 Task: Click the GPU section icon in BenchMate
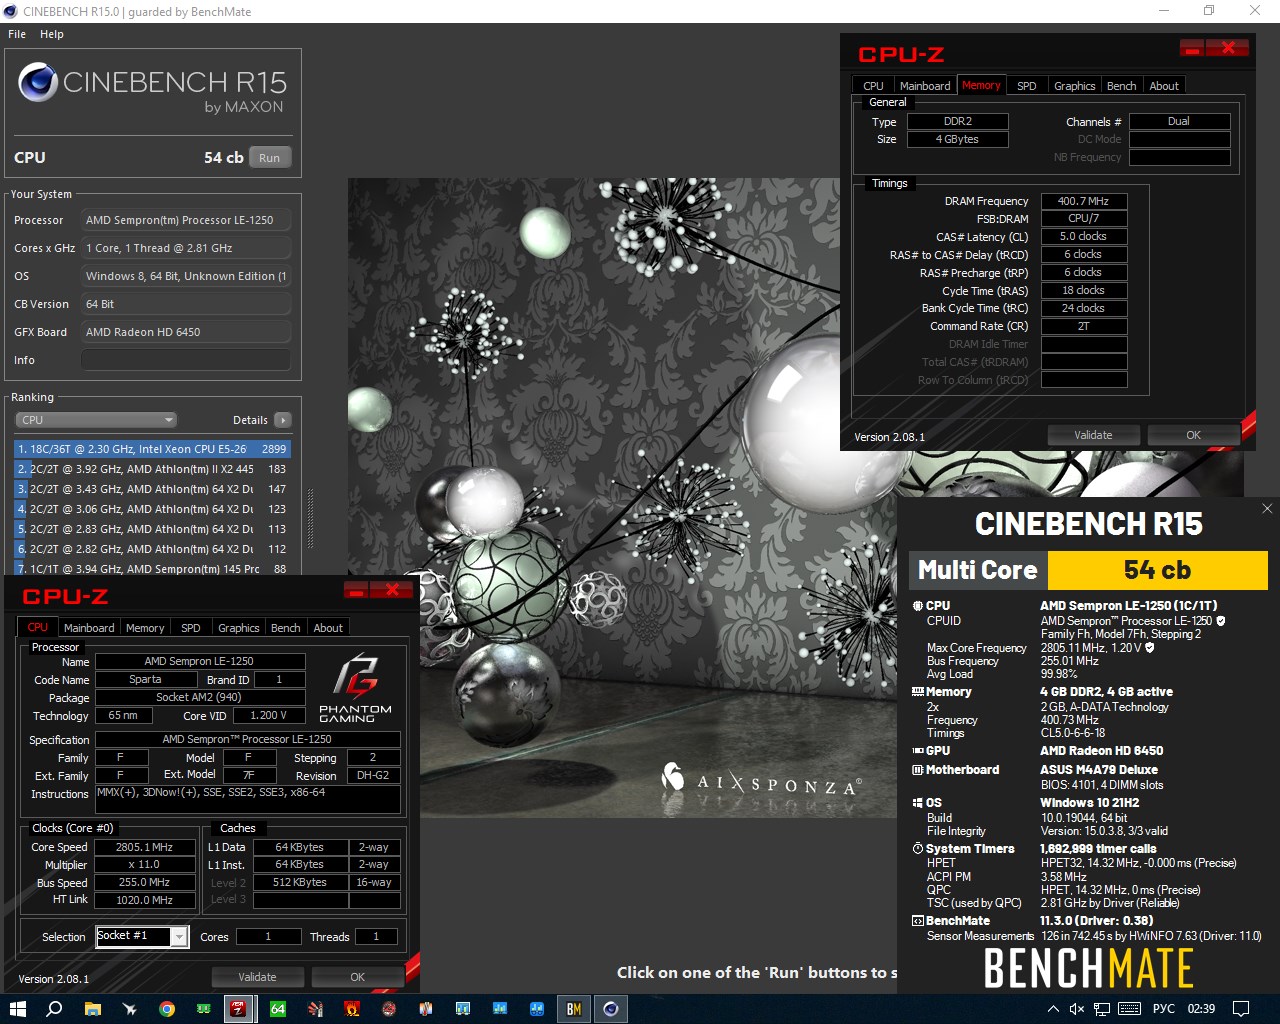point(917,751)
